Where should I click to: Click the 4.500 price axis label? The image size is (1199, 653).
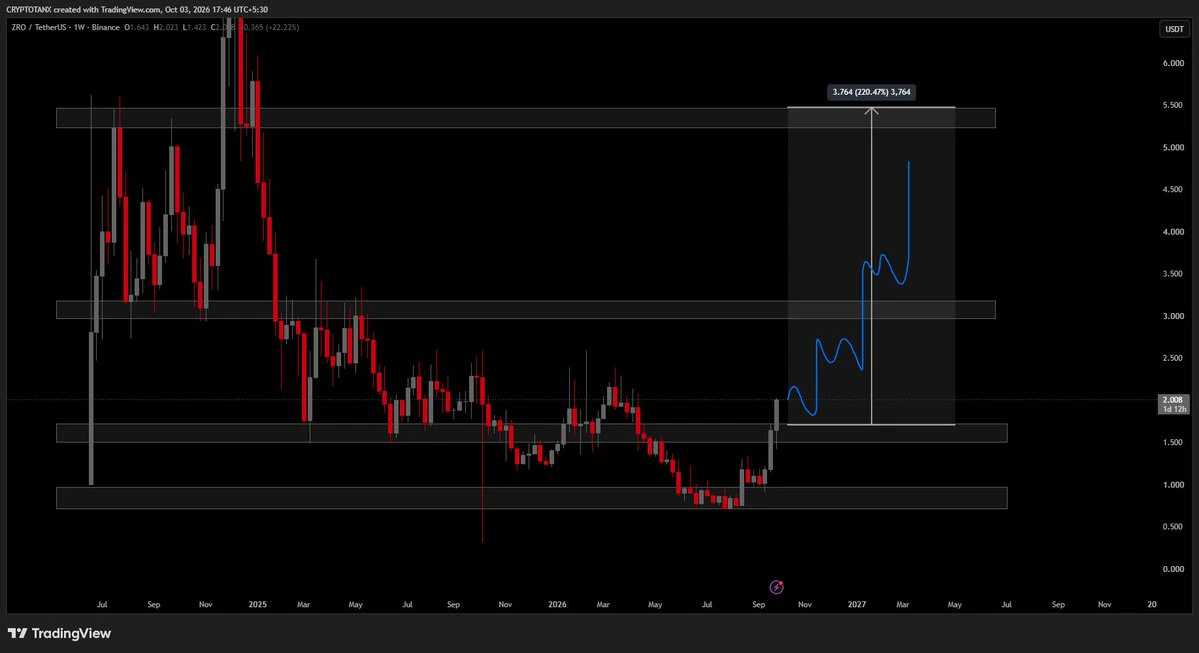1173,190
